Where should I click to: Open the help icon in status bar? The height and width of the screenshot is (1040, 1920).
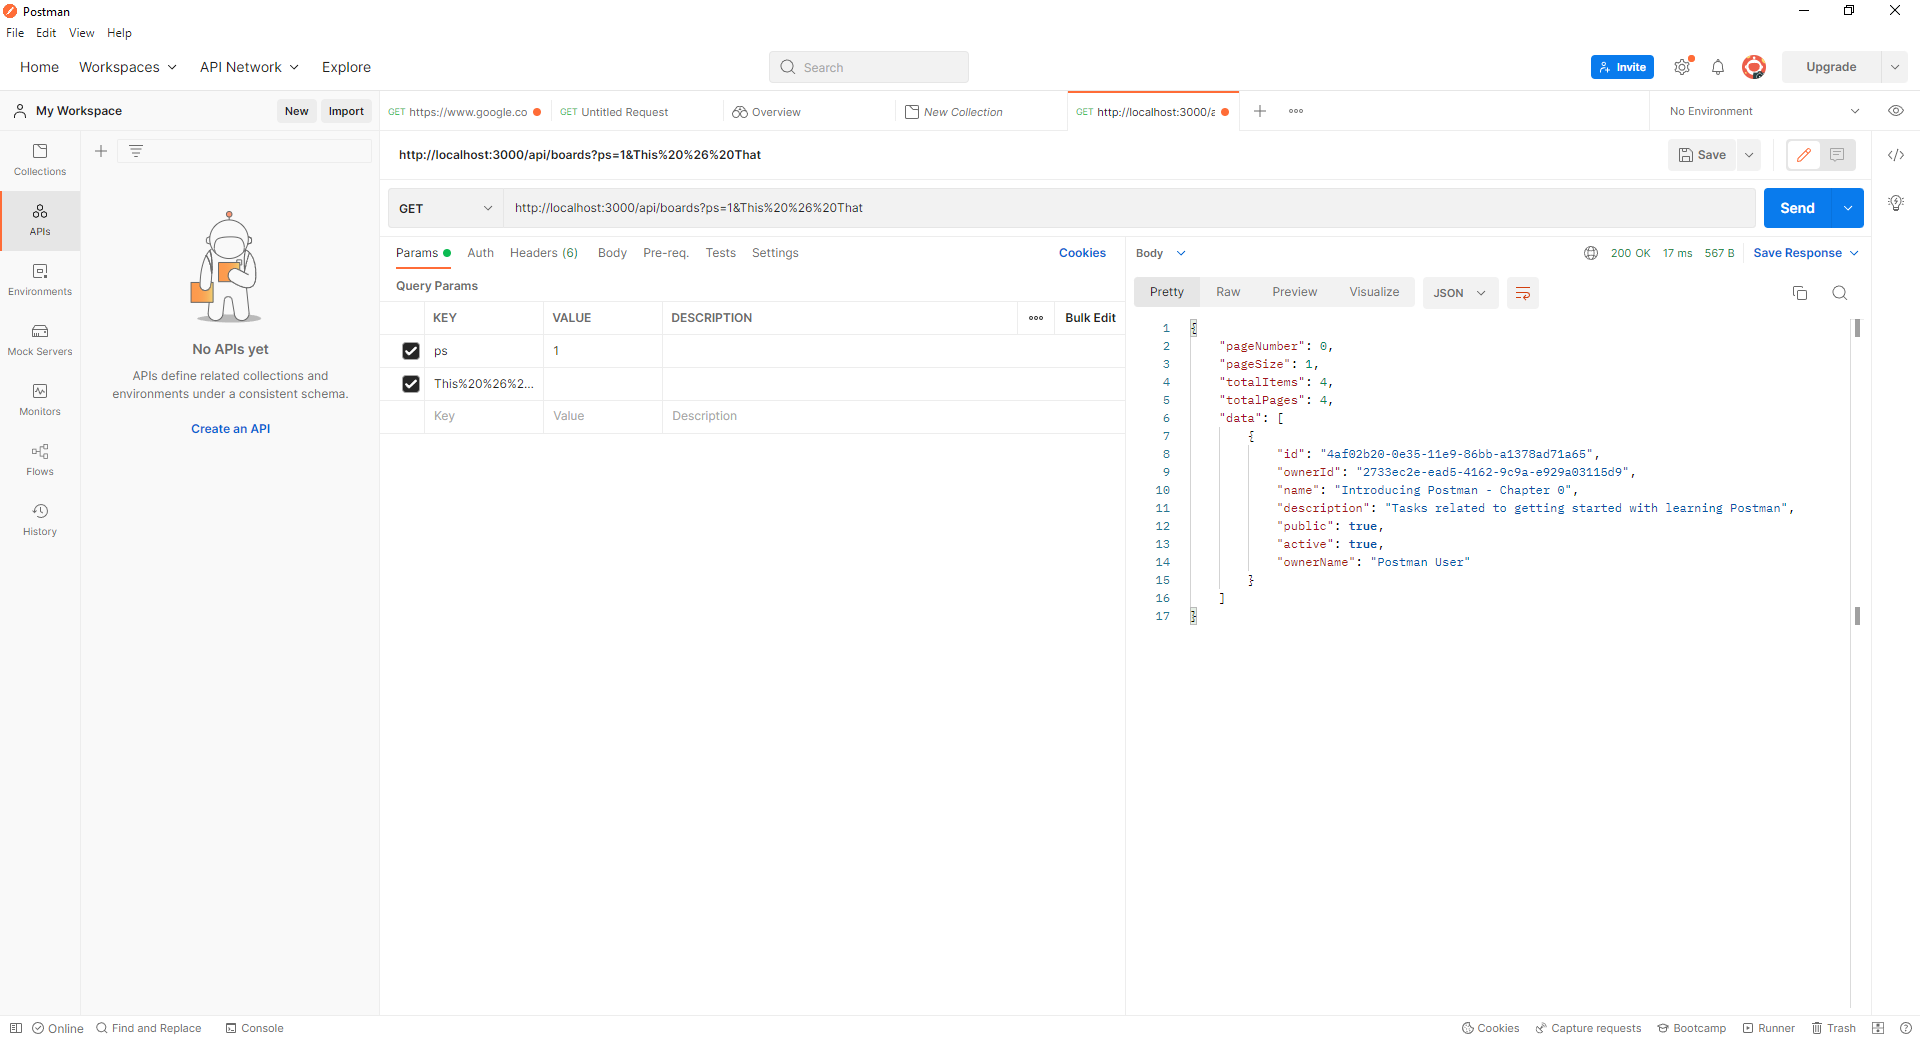[1906, 1028]
